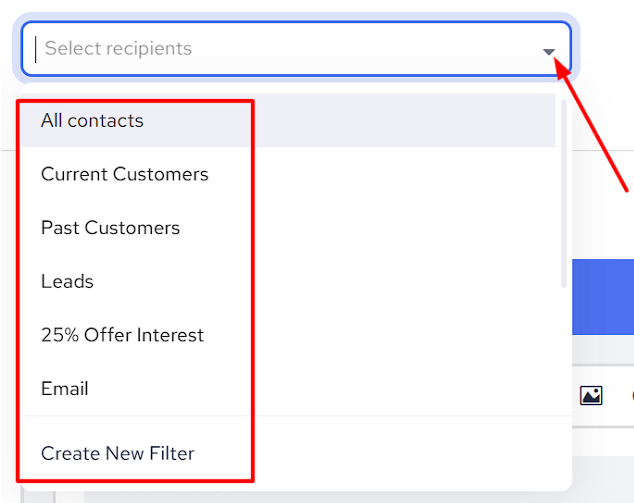The height and width of the screenshot is (503, 634).
Task: Click Create New Filter
Action: pyautogui.click(x=118, y=453)
